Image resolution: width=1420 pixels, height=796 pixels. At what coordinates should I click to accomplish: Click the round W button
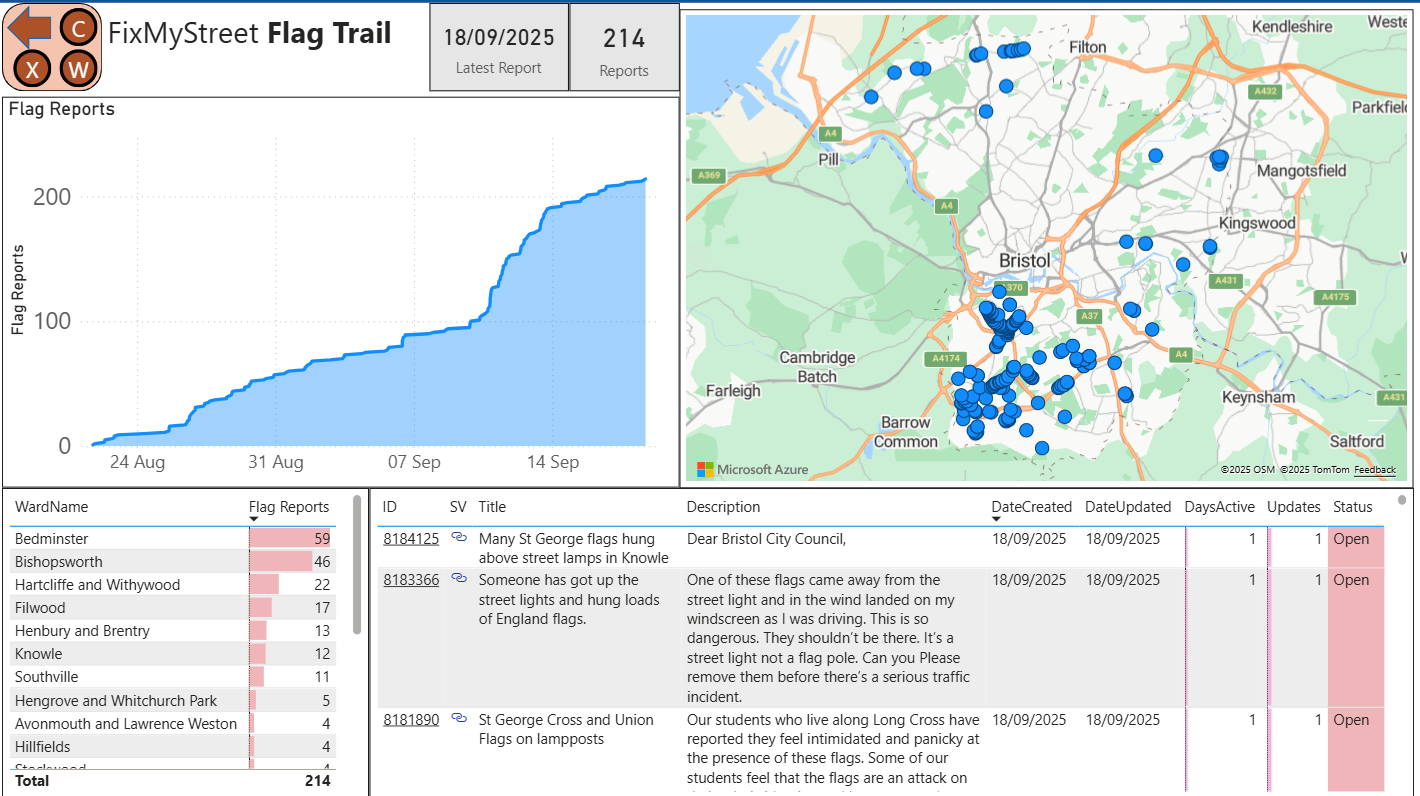pos(78,69)
